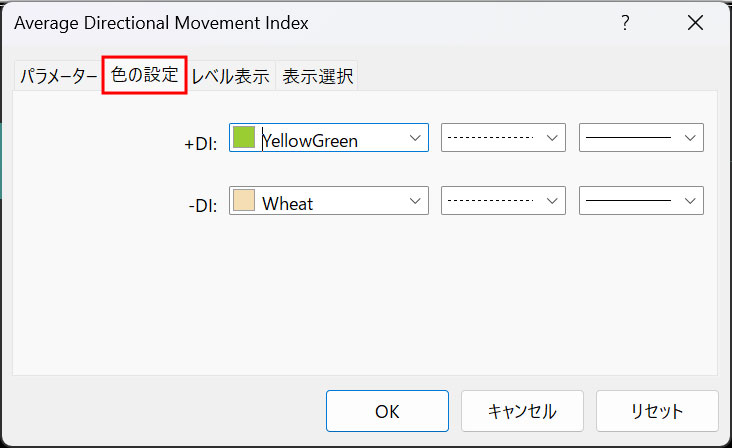
Task: Go to the 表示選択 tab
Action: point(317,76)
